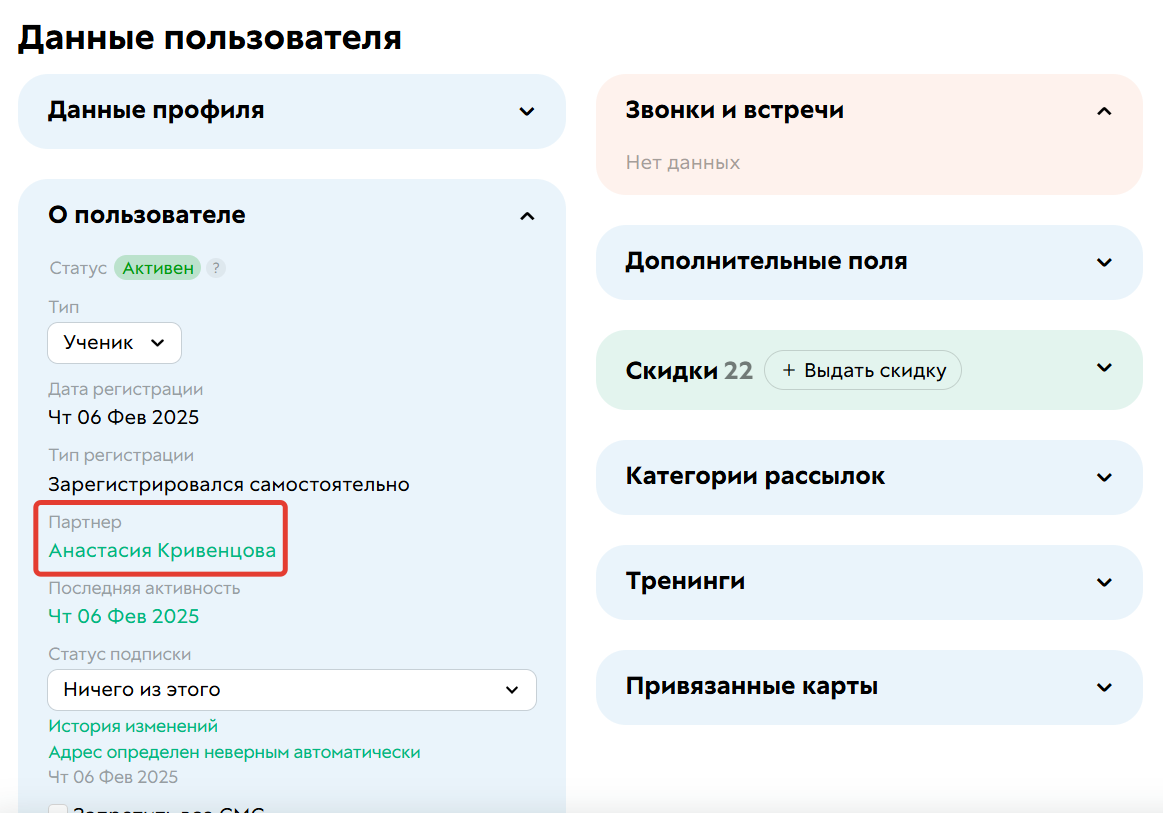Screen dimensions: 1163x813
Task: Click the expand arrow on 'Привязанные карты'
Action: point(1104,687)
